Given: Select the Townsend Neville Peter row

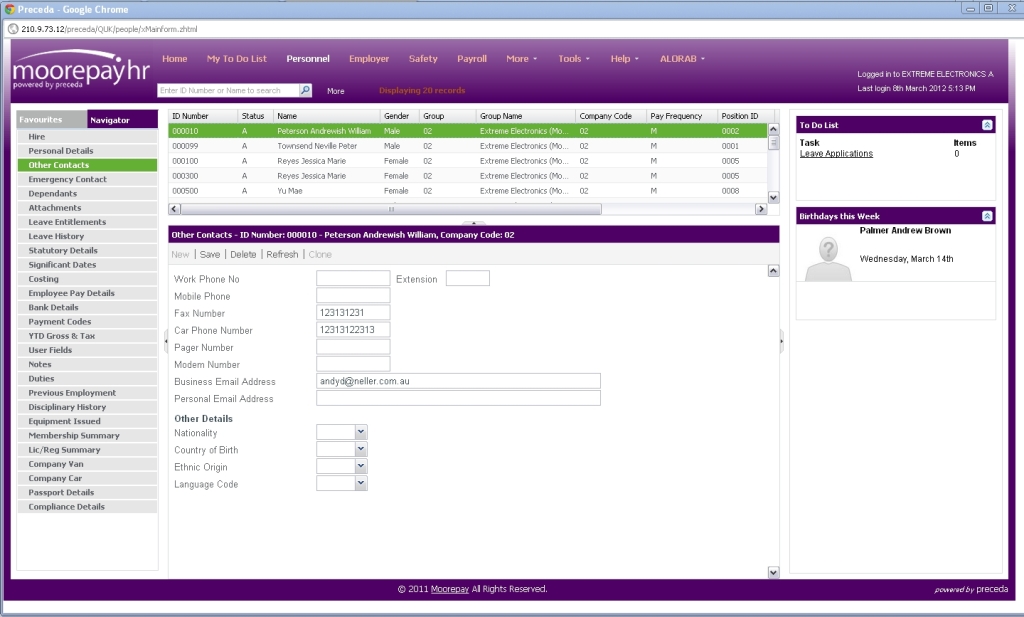Looking at the screenshot, I should (x=468, y=146).
